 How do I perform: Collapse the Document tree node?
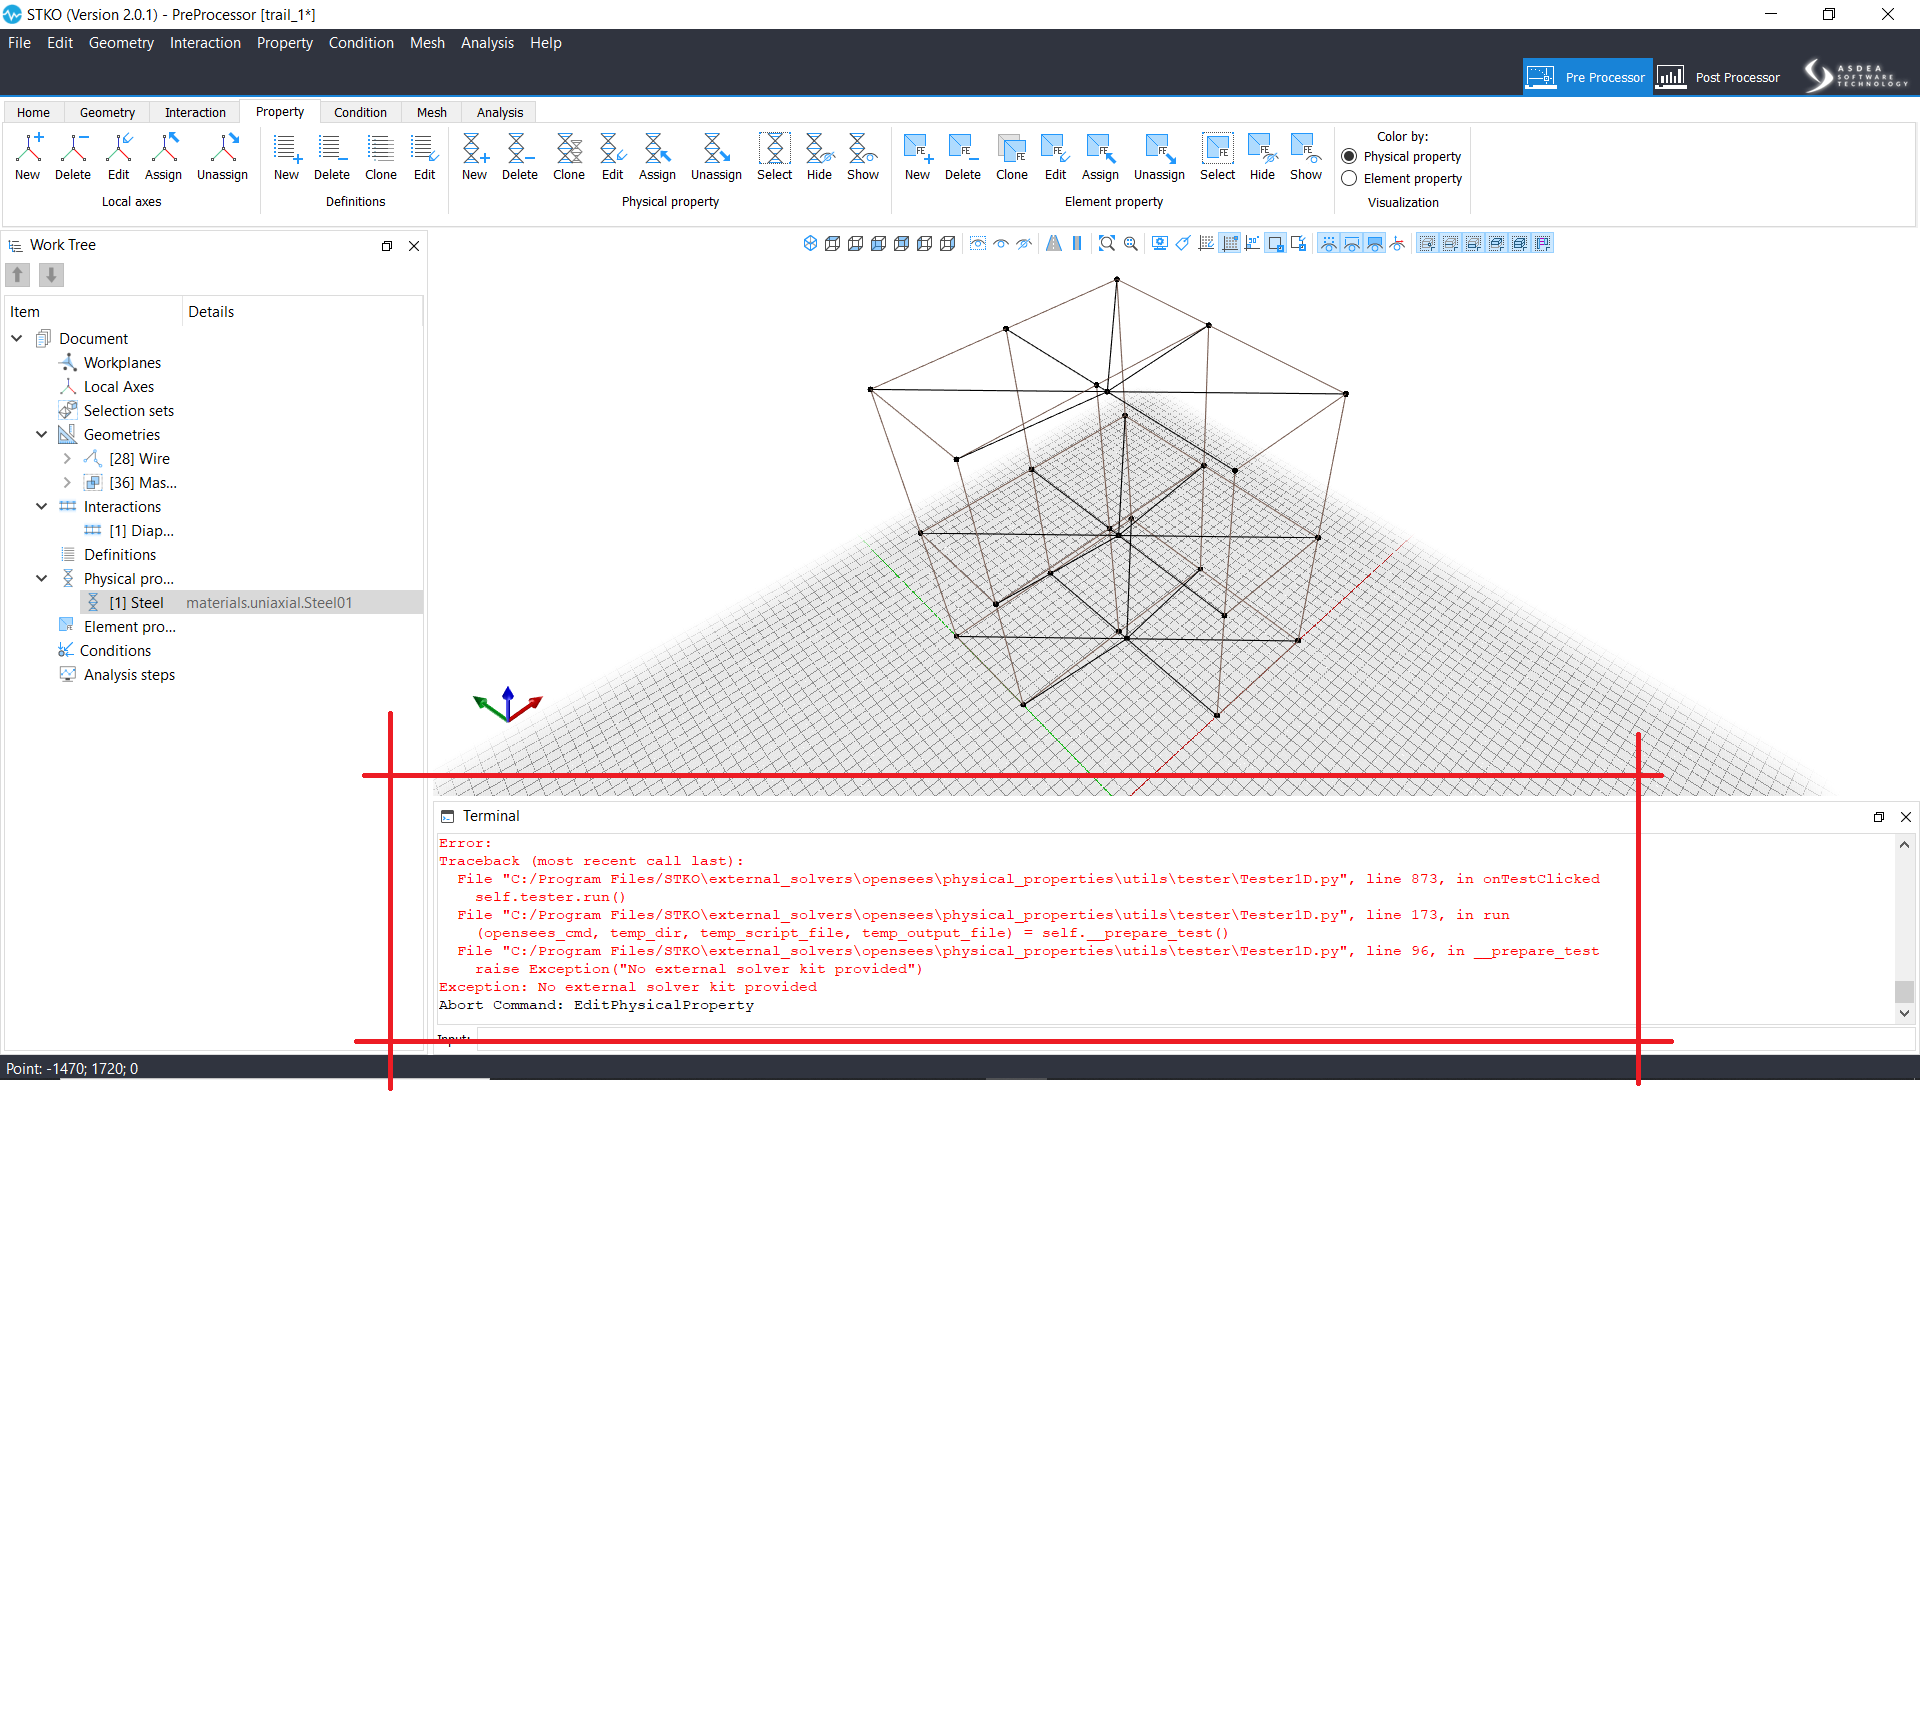click(17, 338)
